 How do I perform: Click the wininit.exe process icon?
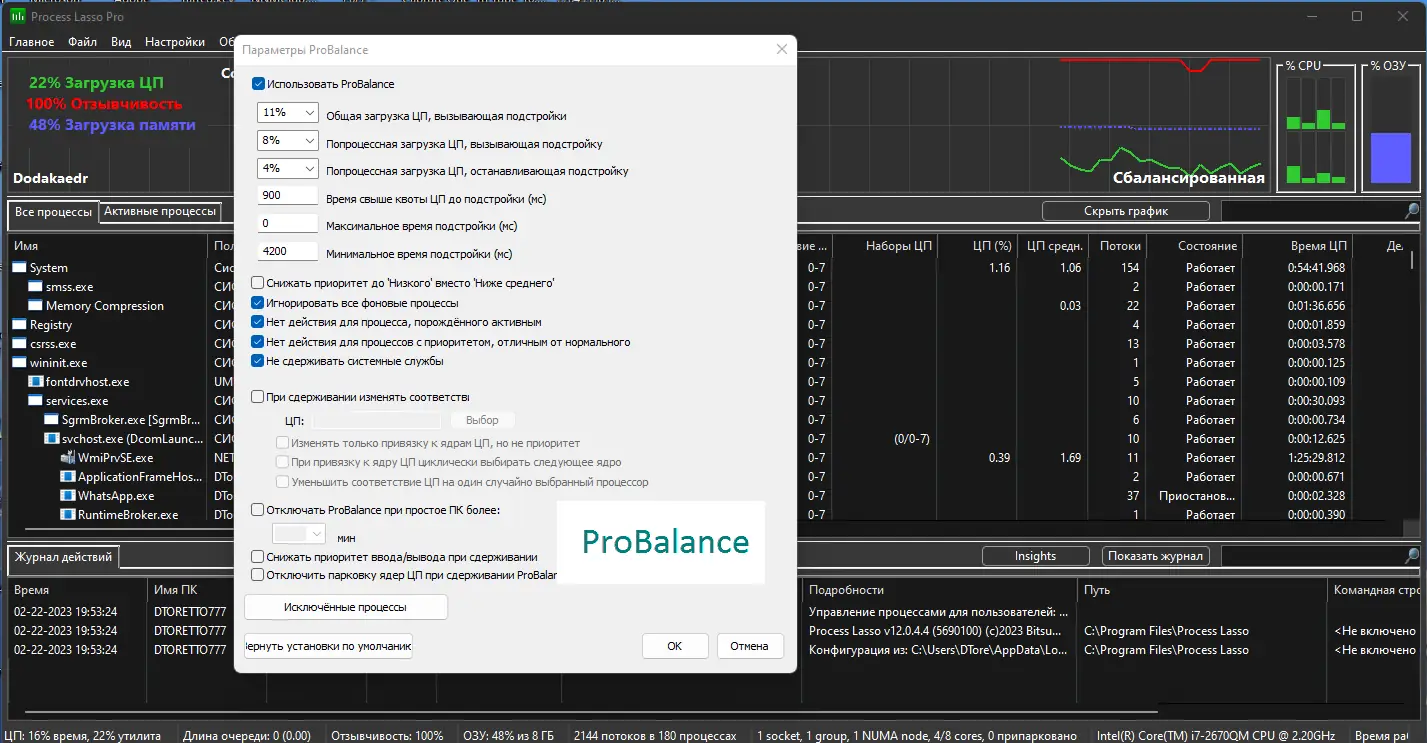click(x=20, y=363)
